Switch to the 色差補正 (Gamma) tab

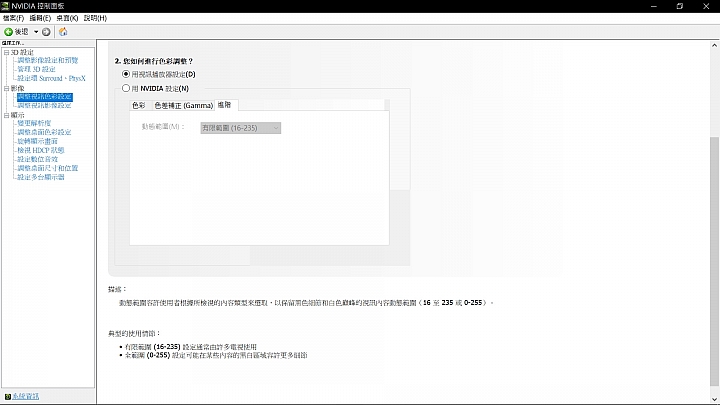click(183, 106)
